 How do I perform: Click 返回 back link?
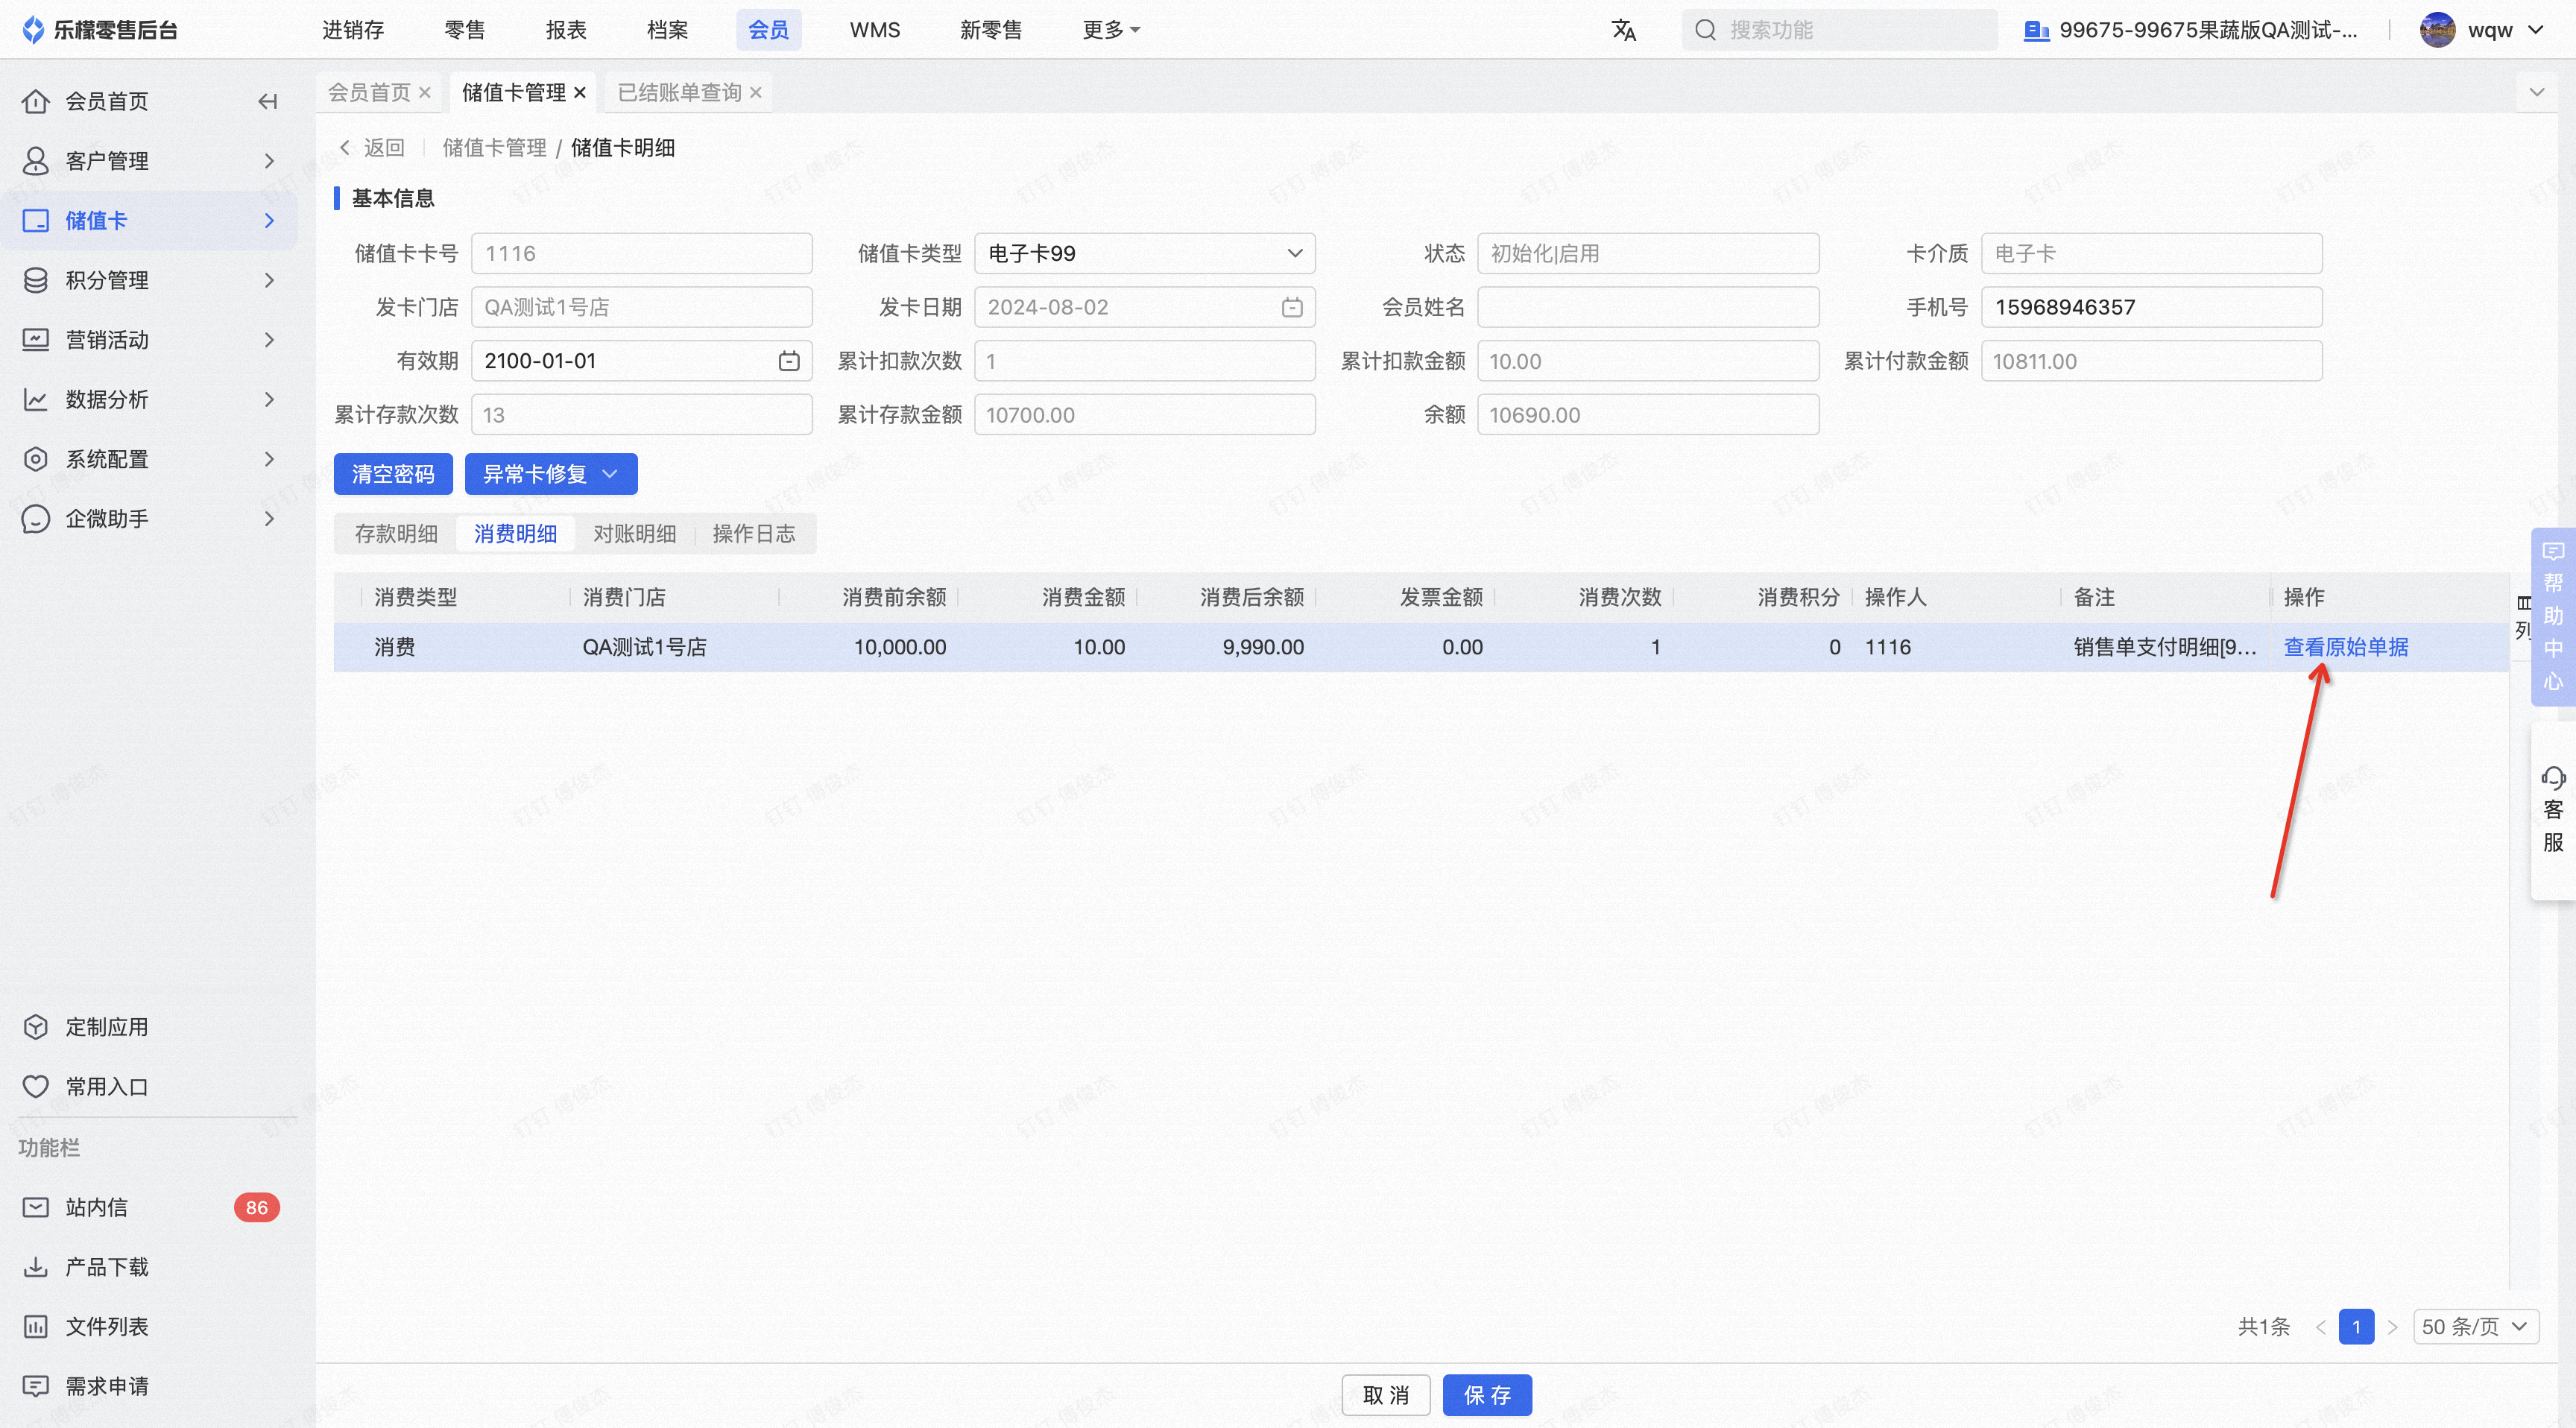372,148
